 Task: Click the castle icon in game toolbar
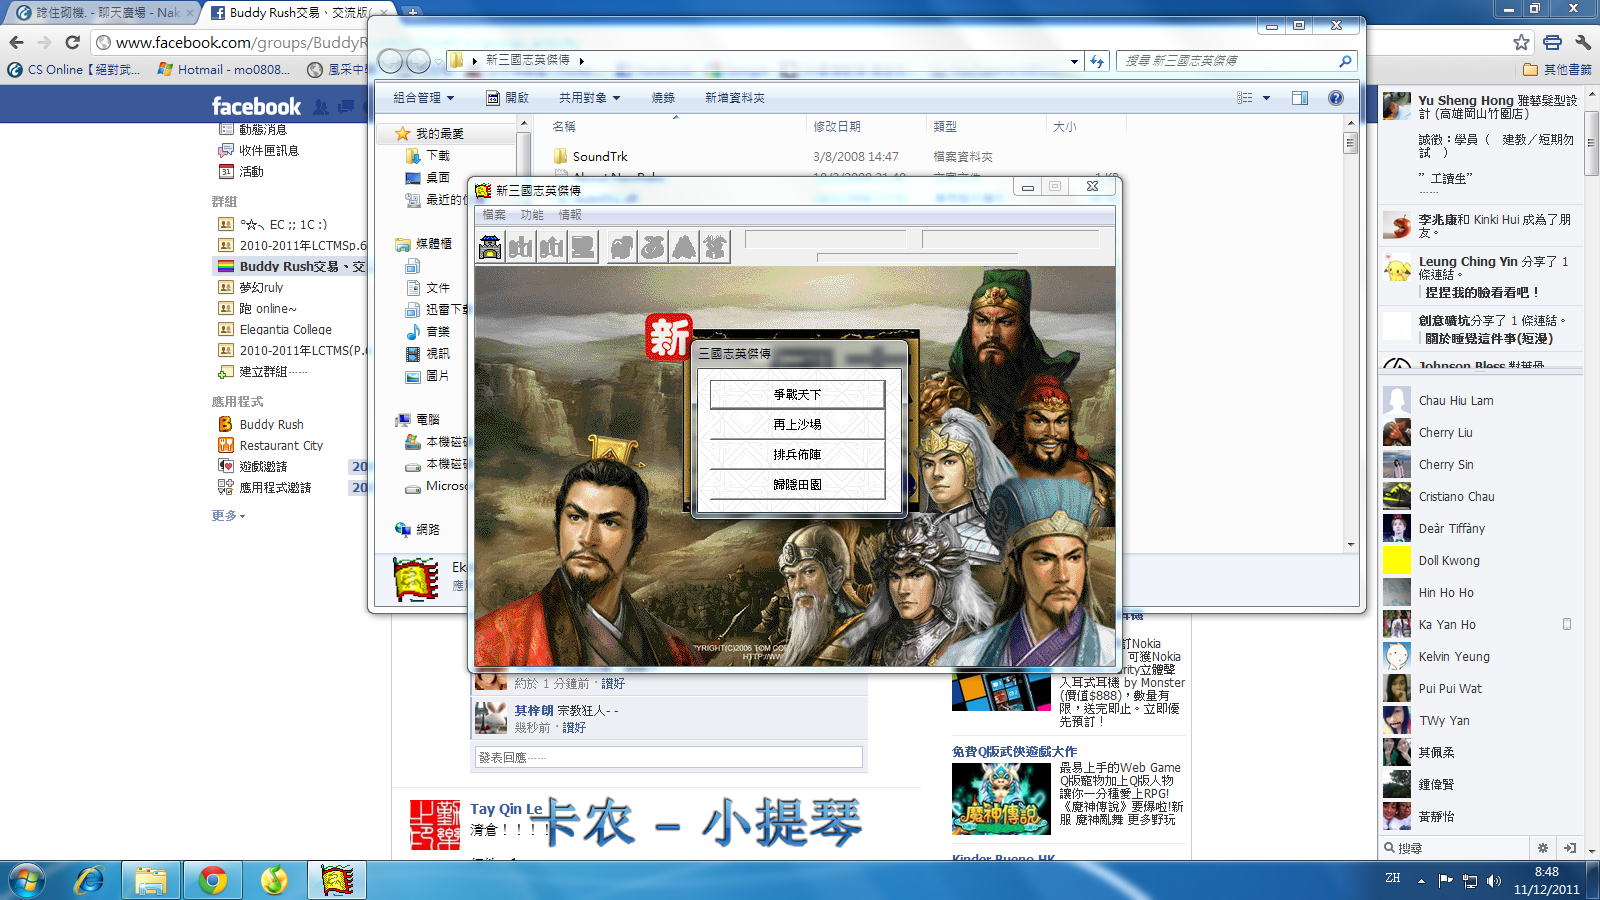tap(490, 246)
